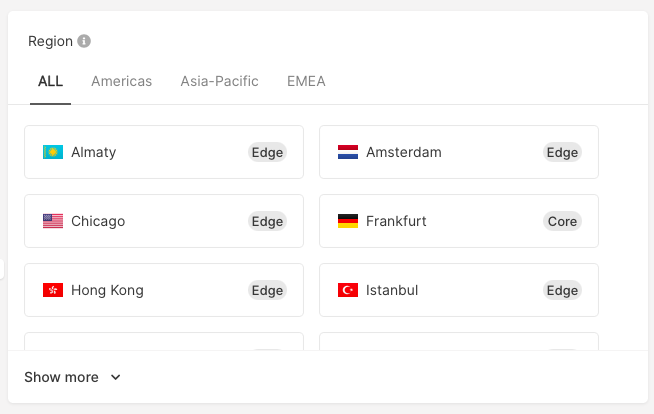The width and height of the screenshot is (654, 414).
Task: Choose the Frankfurt region option
Action: click(x=459, y=221)
